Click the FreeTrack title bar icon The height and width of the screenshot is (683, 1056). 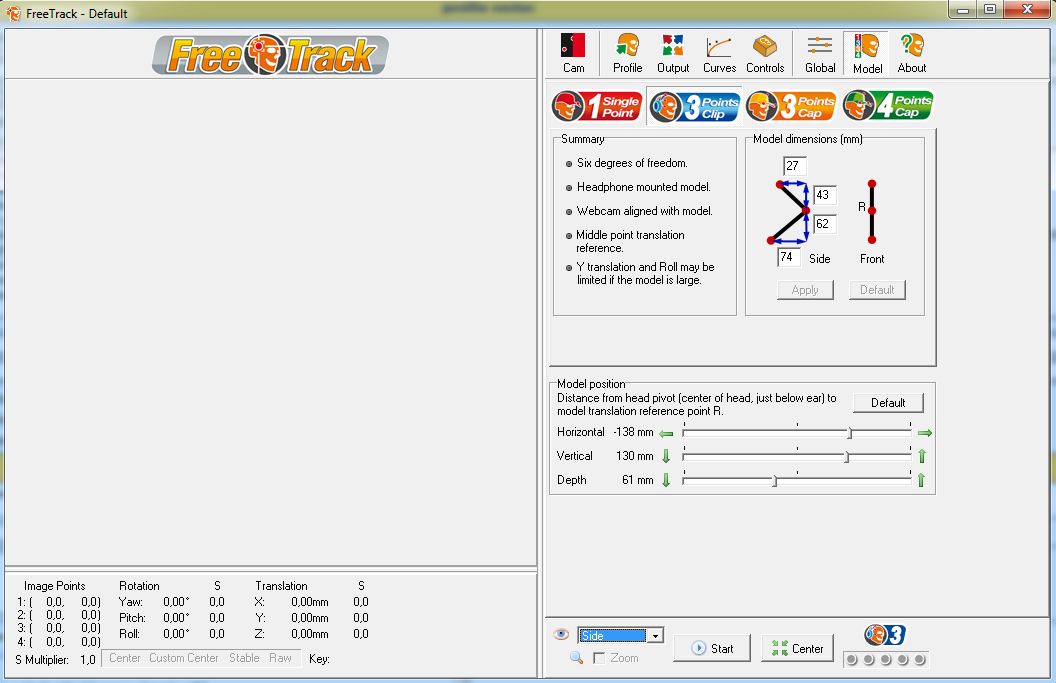pyautogui.click(x=13, y=13)
